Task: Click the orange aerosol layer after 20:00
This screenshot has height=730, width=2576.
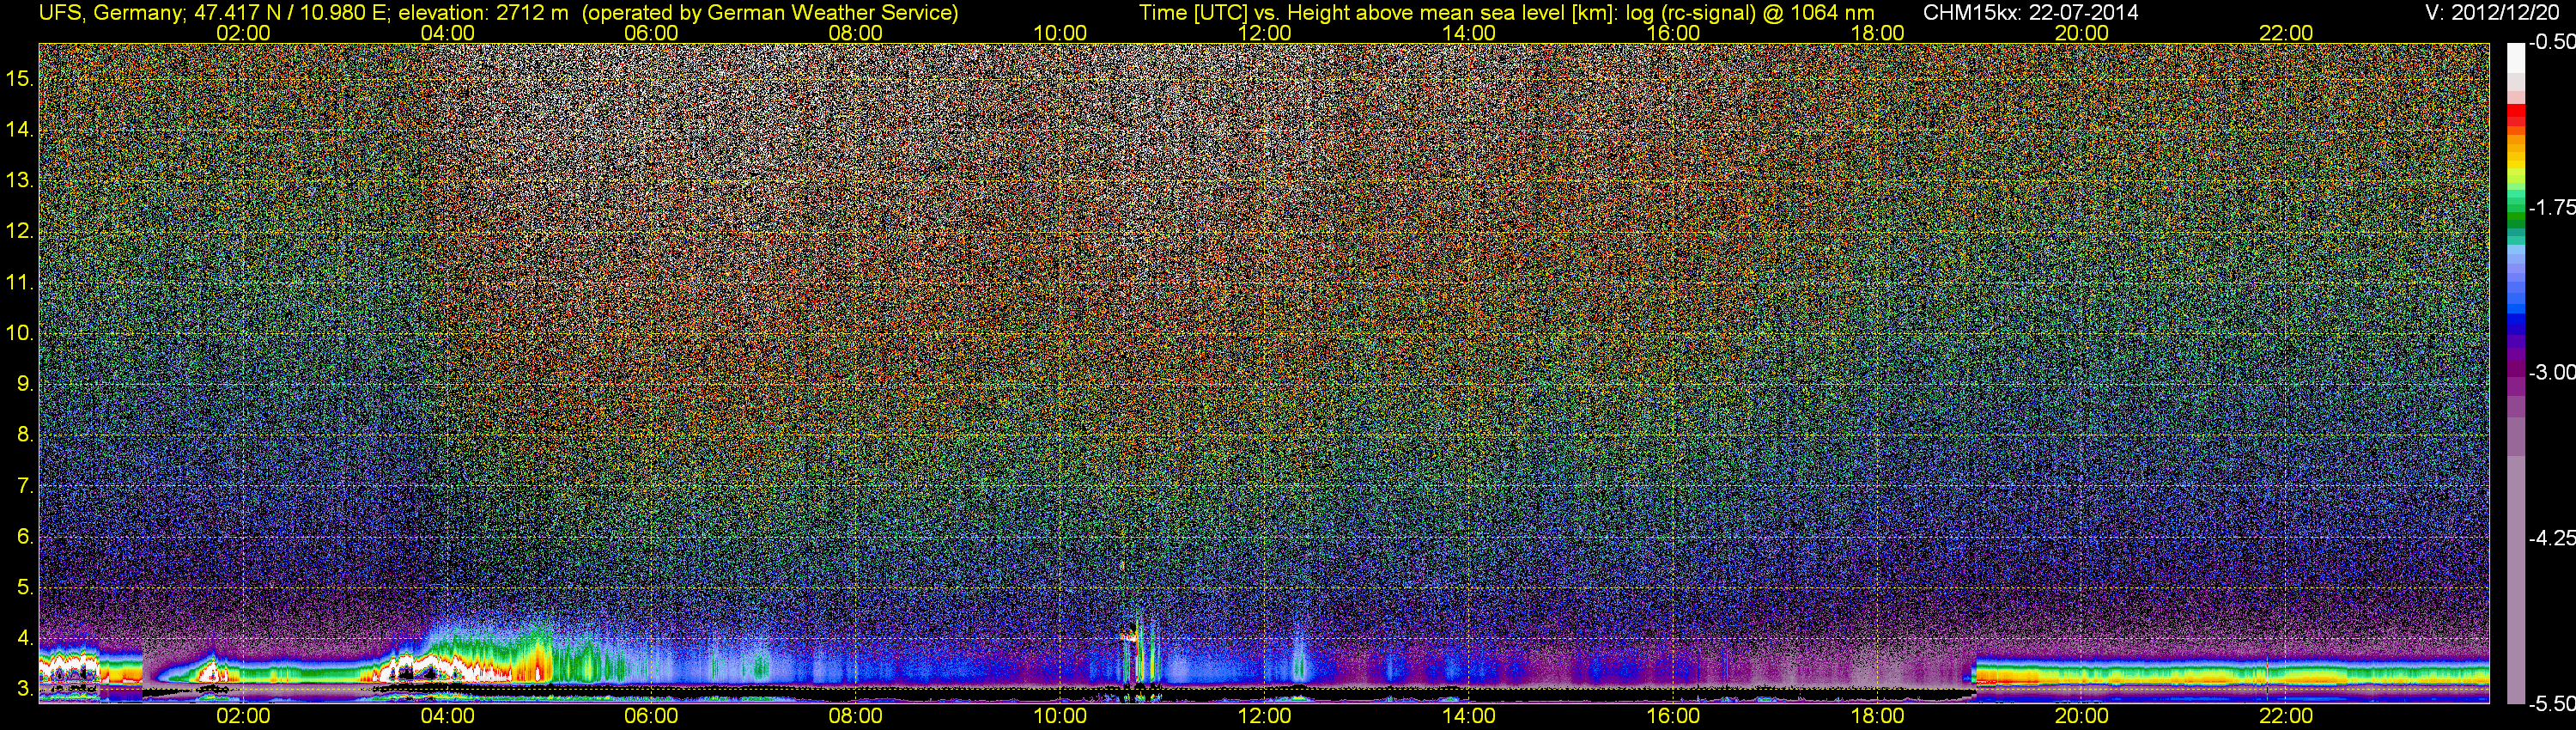Action: tap(2230, 677)
